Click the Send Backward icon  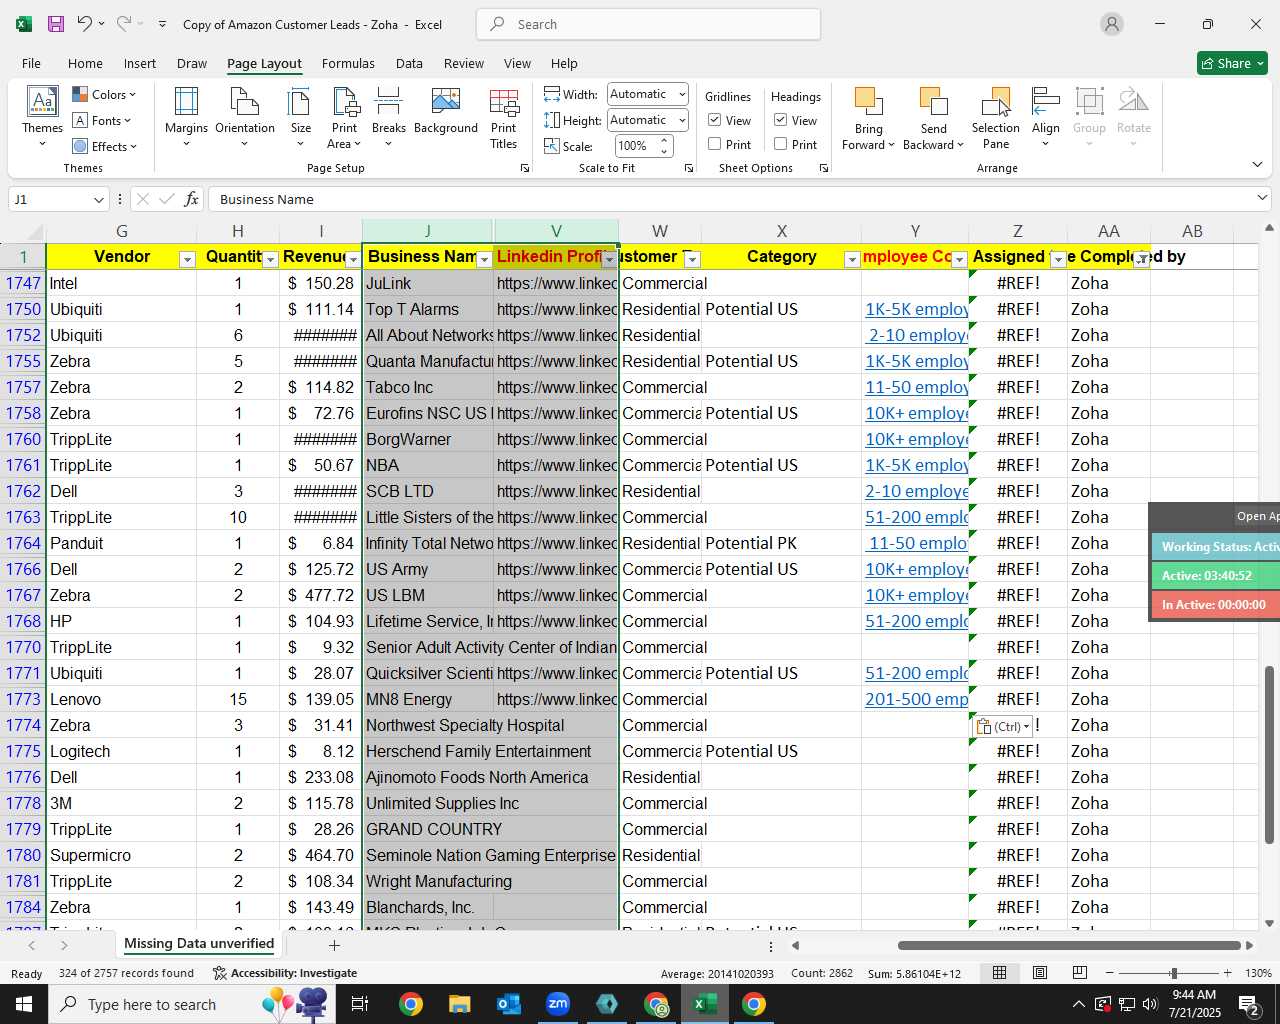(933, 101)
